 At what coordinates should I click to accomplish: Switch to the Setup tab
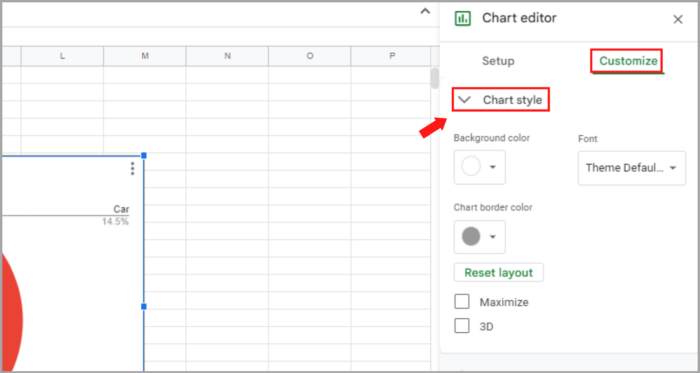[498, 61]
